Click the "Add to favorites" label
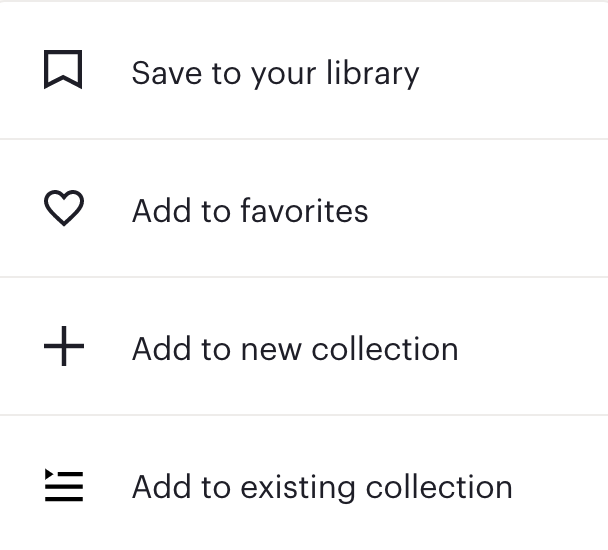This screenshot has height=550, width=608. click(250, 211)
